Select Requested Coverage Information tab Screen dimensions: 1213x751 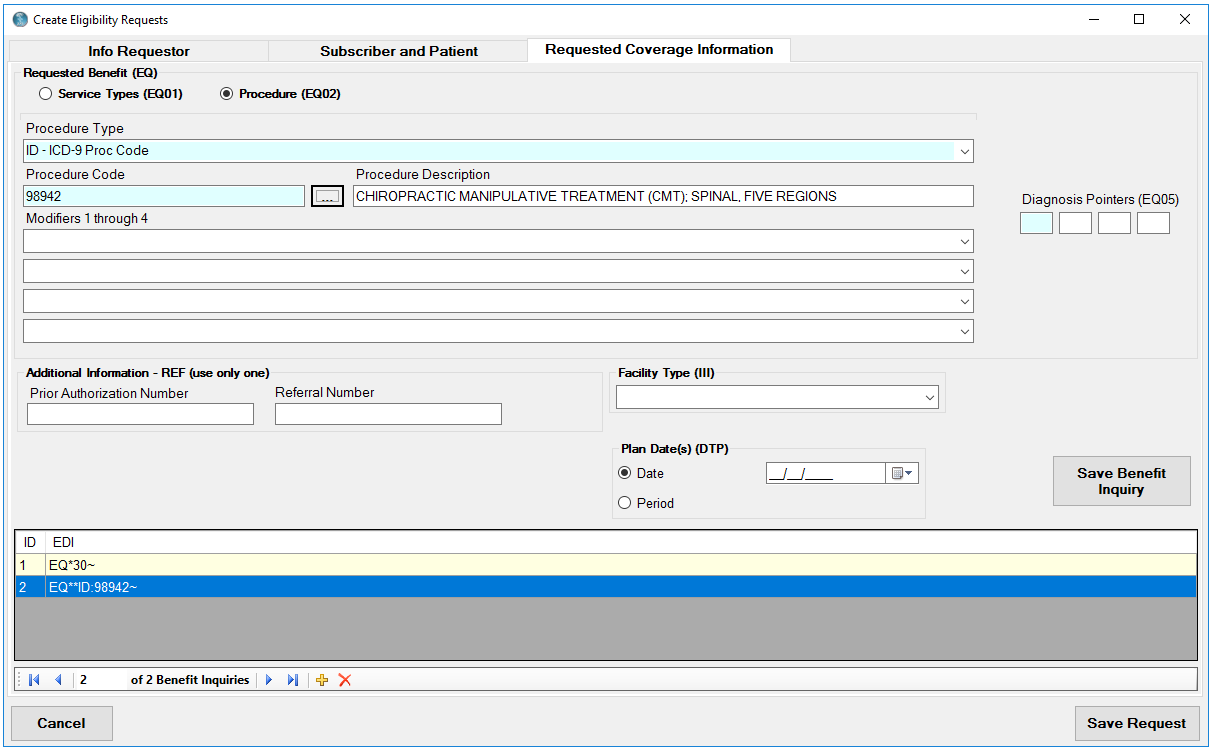click(x=659, y=49)
